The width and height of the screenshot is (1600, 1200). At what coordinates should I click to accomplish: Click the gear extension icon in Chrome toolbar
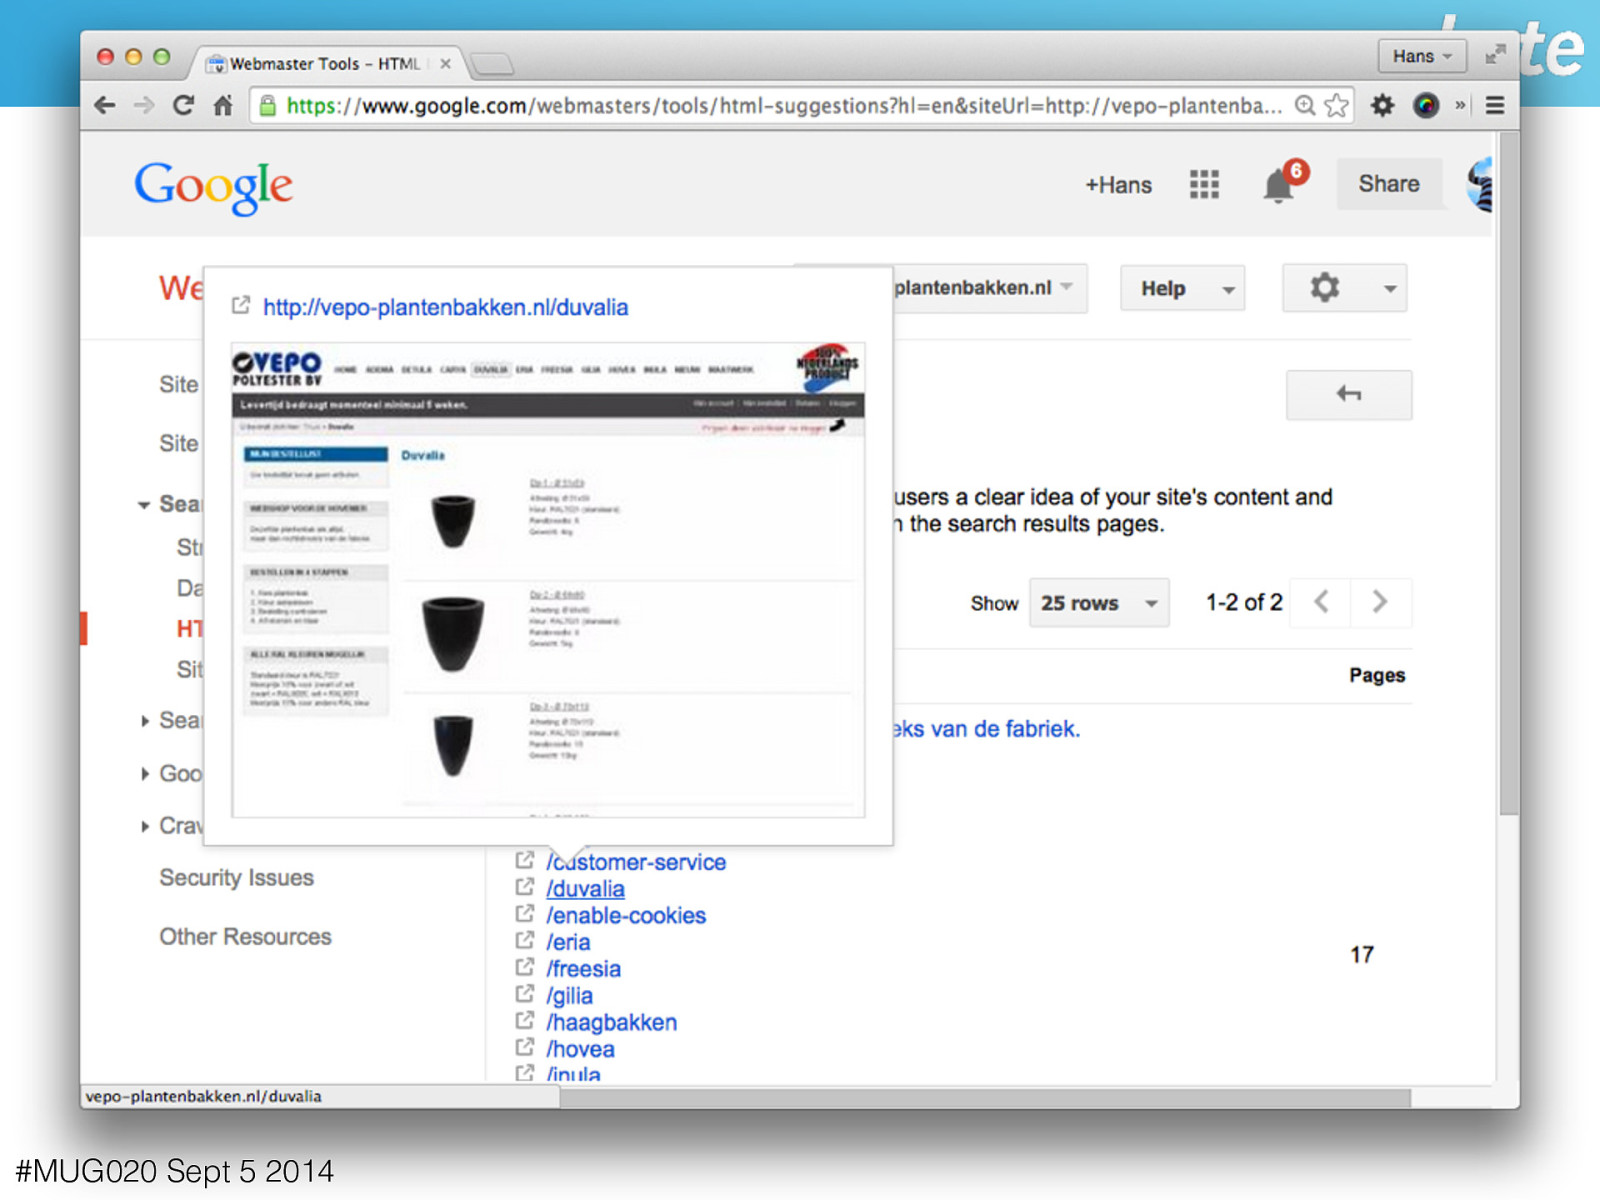pyautogui.click(x=1382, y=105)
